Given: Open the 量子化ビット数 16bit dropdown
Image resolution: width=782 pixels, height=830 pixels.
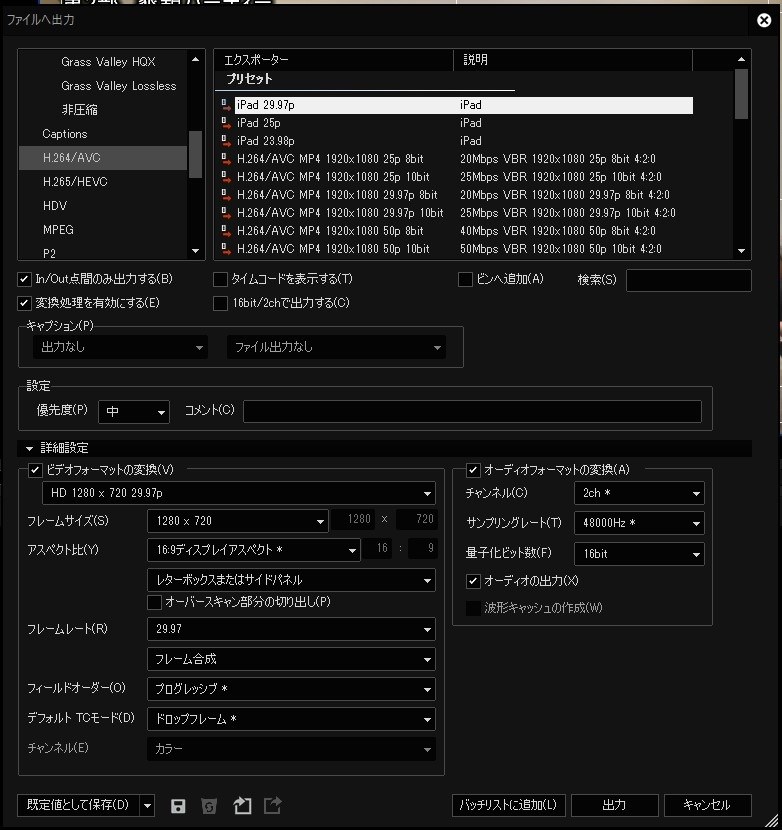Looking at the screenshot, I should [x=639, y=554].
